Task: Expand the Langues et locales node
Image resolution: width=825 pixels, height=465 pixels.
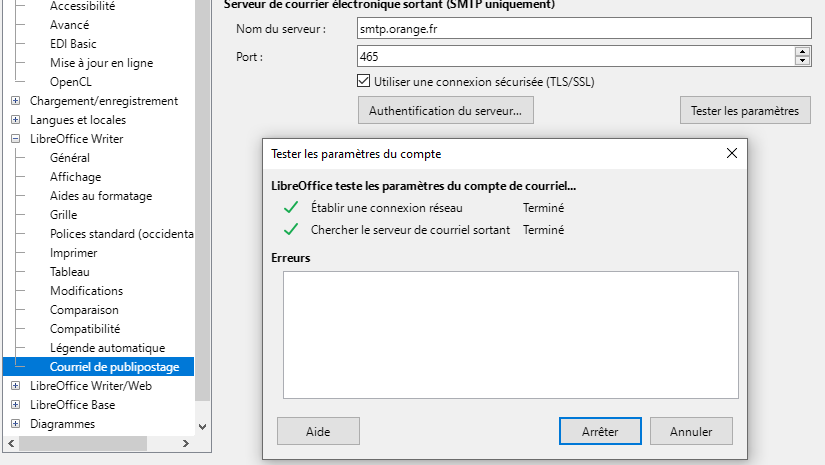Action: (x=15, y=120)
